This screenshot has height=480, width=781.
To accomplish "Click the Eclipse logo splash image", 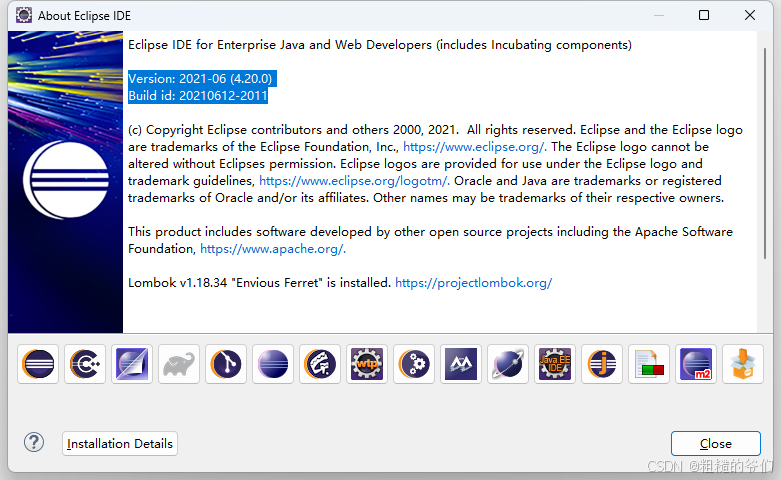I will (65, 182).
